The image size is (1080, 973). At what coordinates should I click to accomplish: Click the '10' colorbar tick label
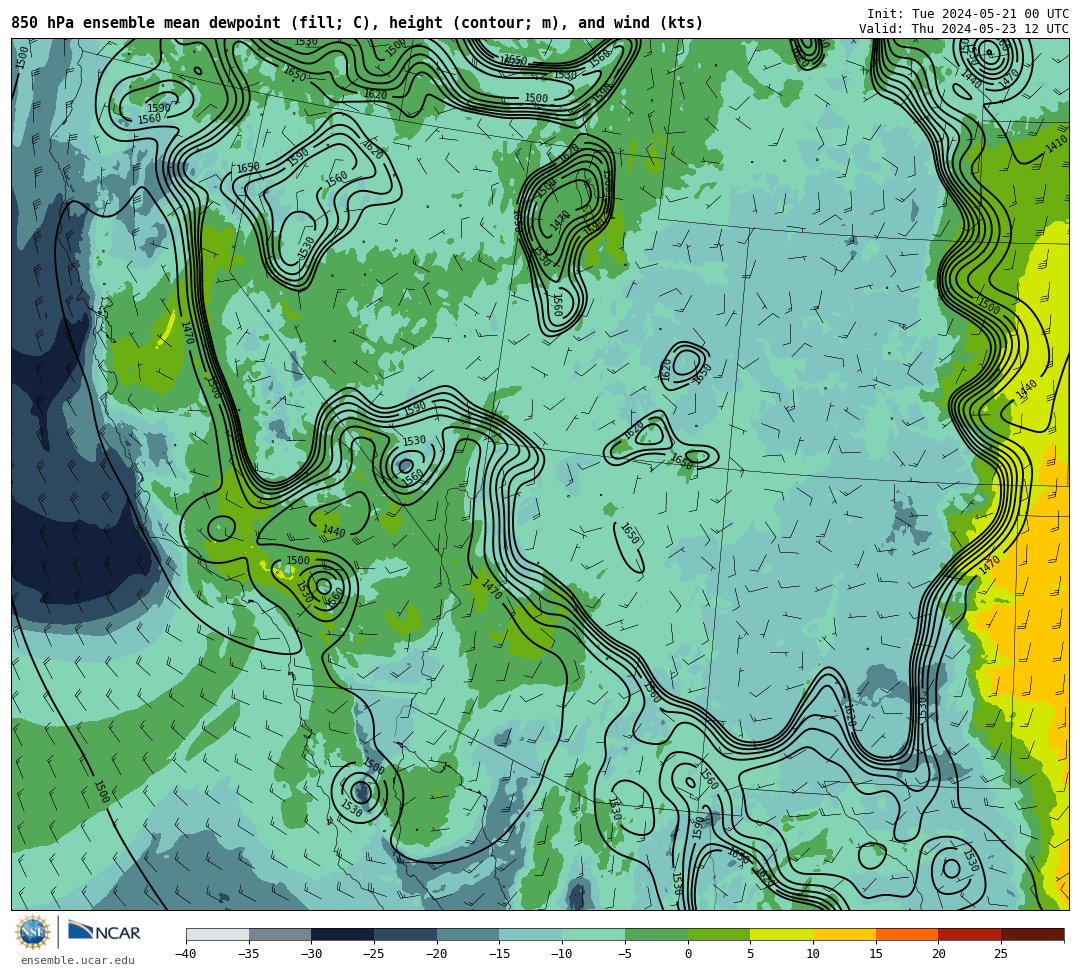(813, 954)
